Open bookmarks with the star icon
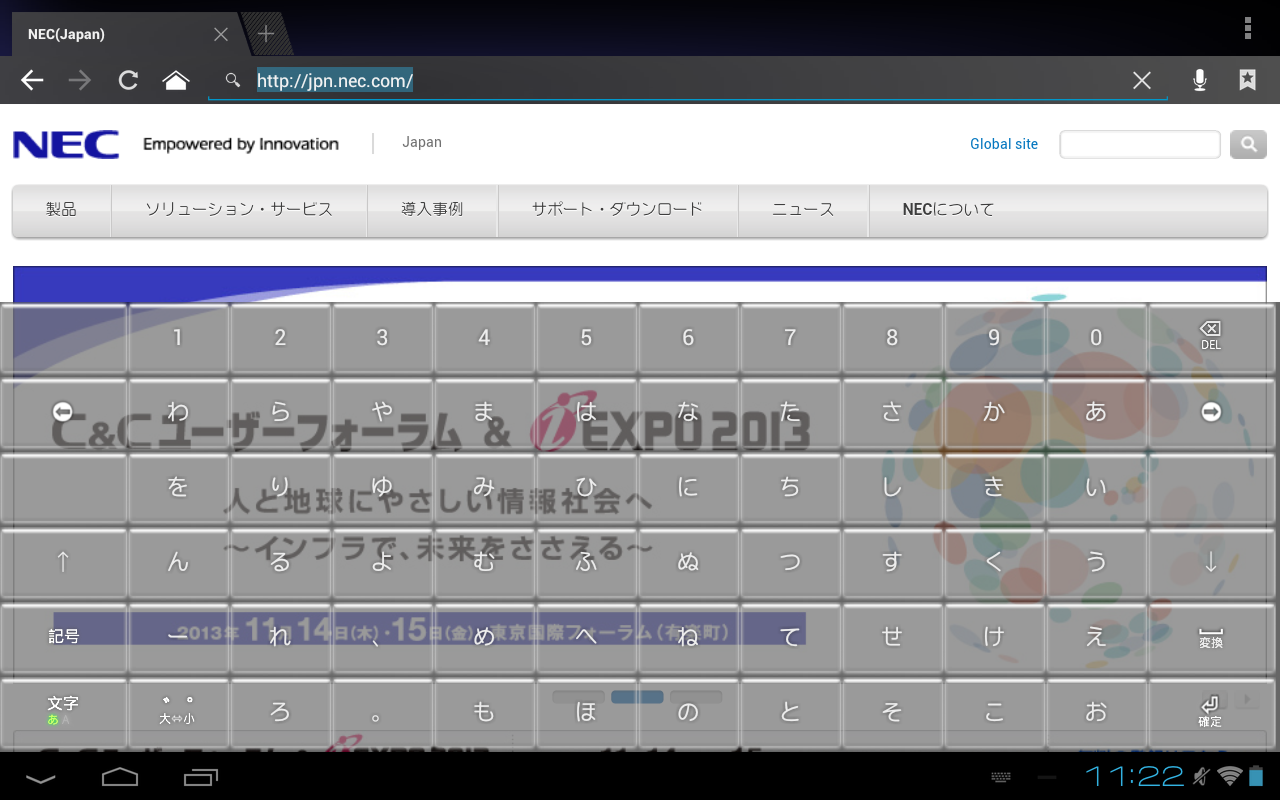 pyautogui.click(x=1248, y=81)
